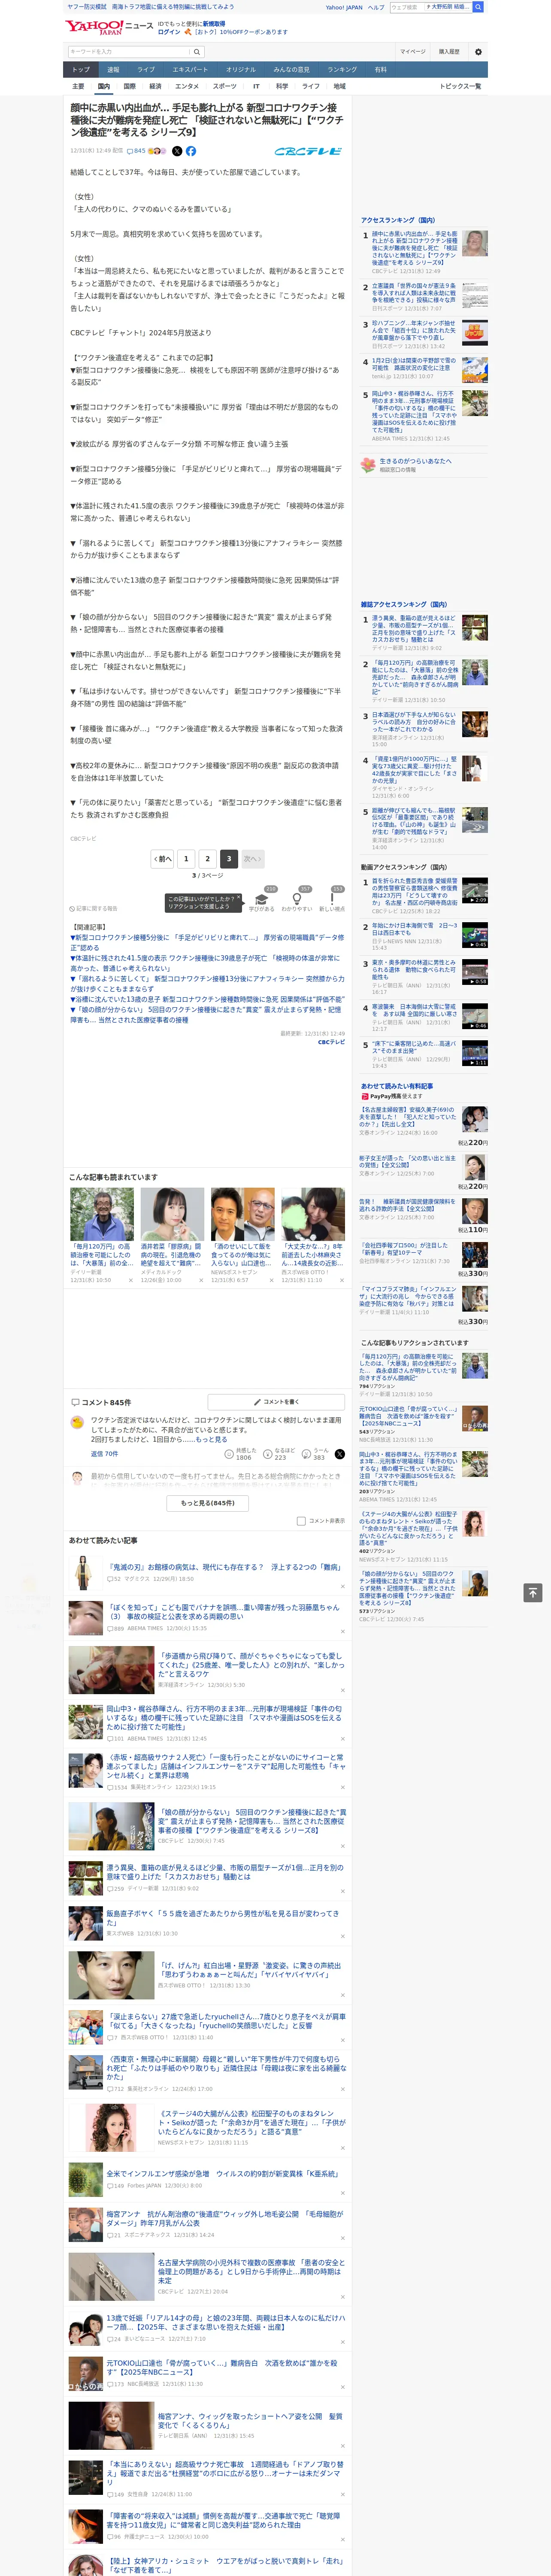Open the 購入履歴 link

[x=449, y=52]
